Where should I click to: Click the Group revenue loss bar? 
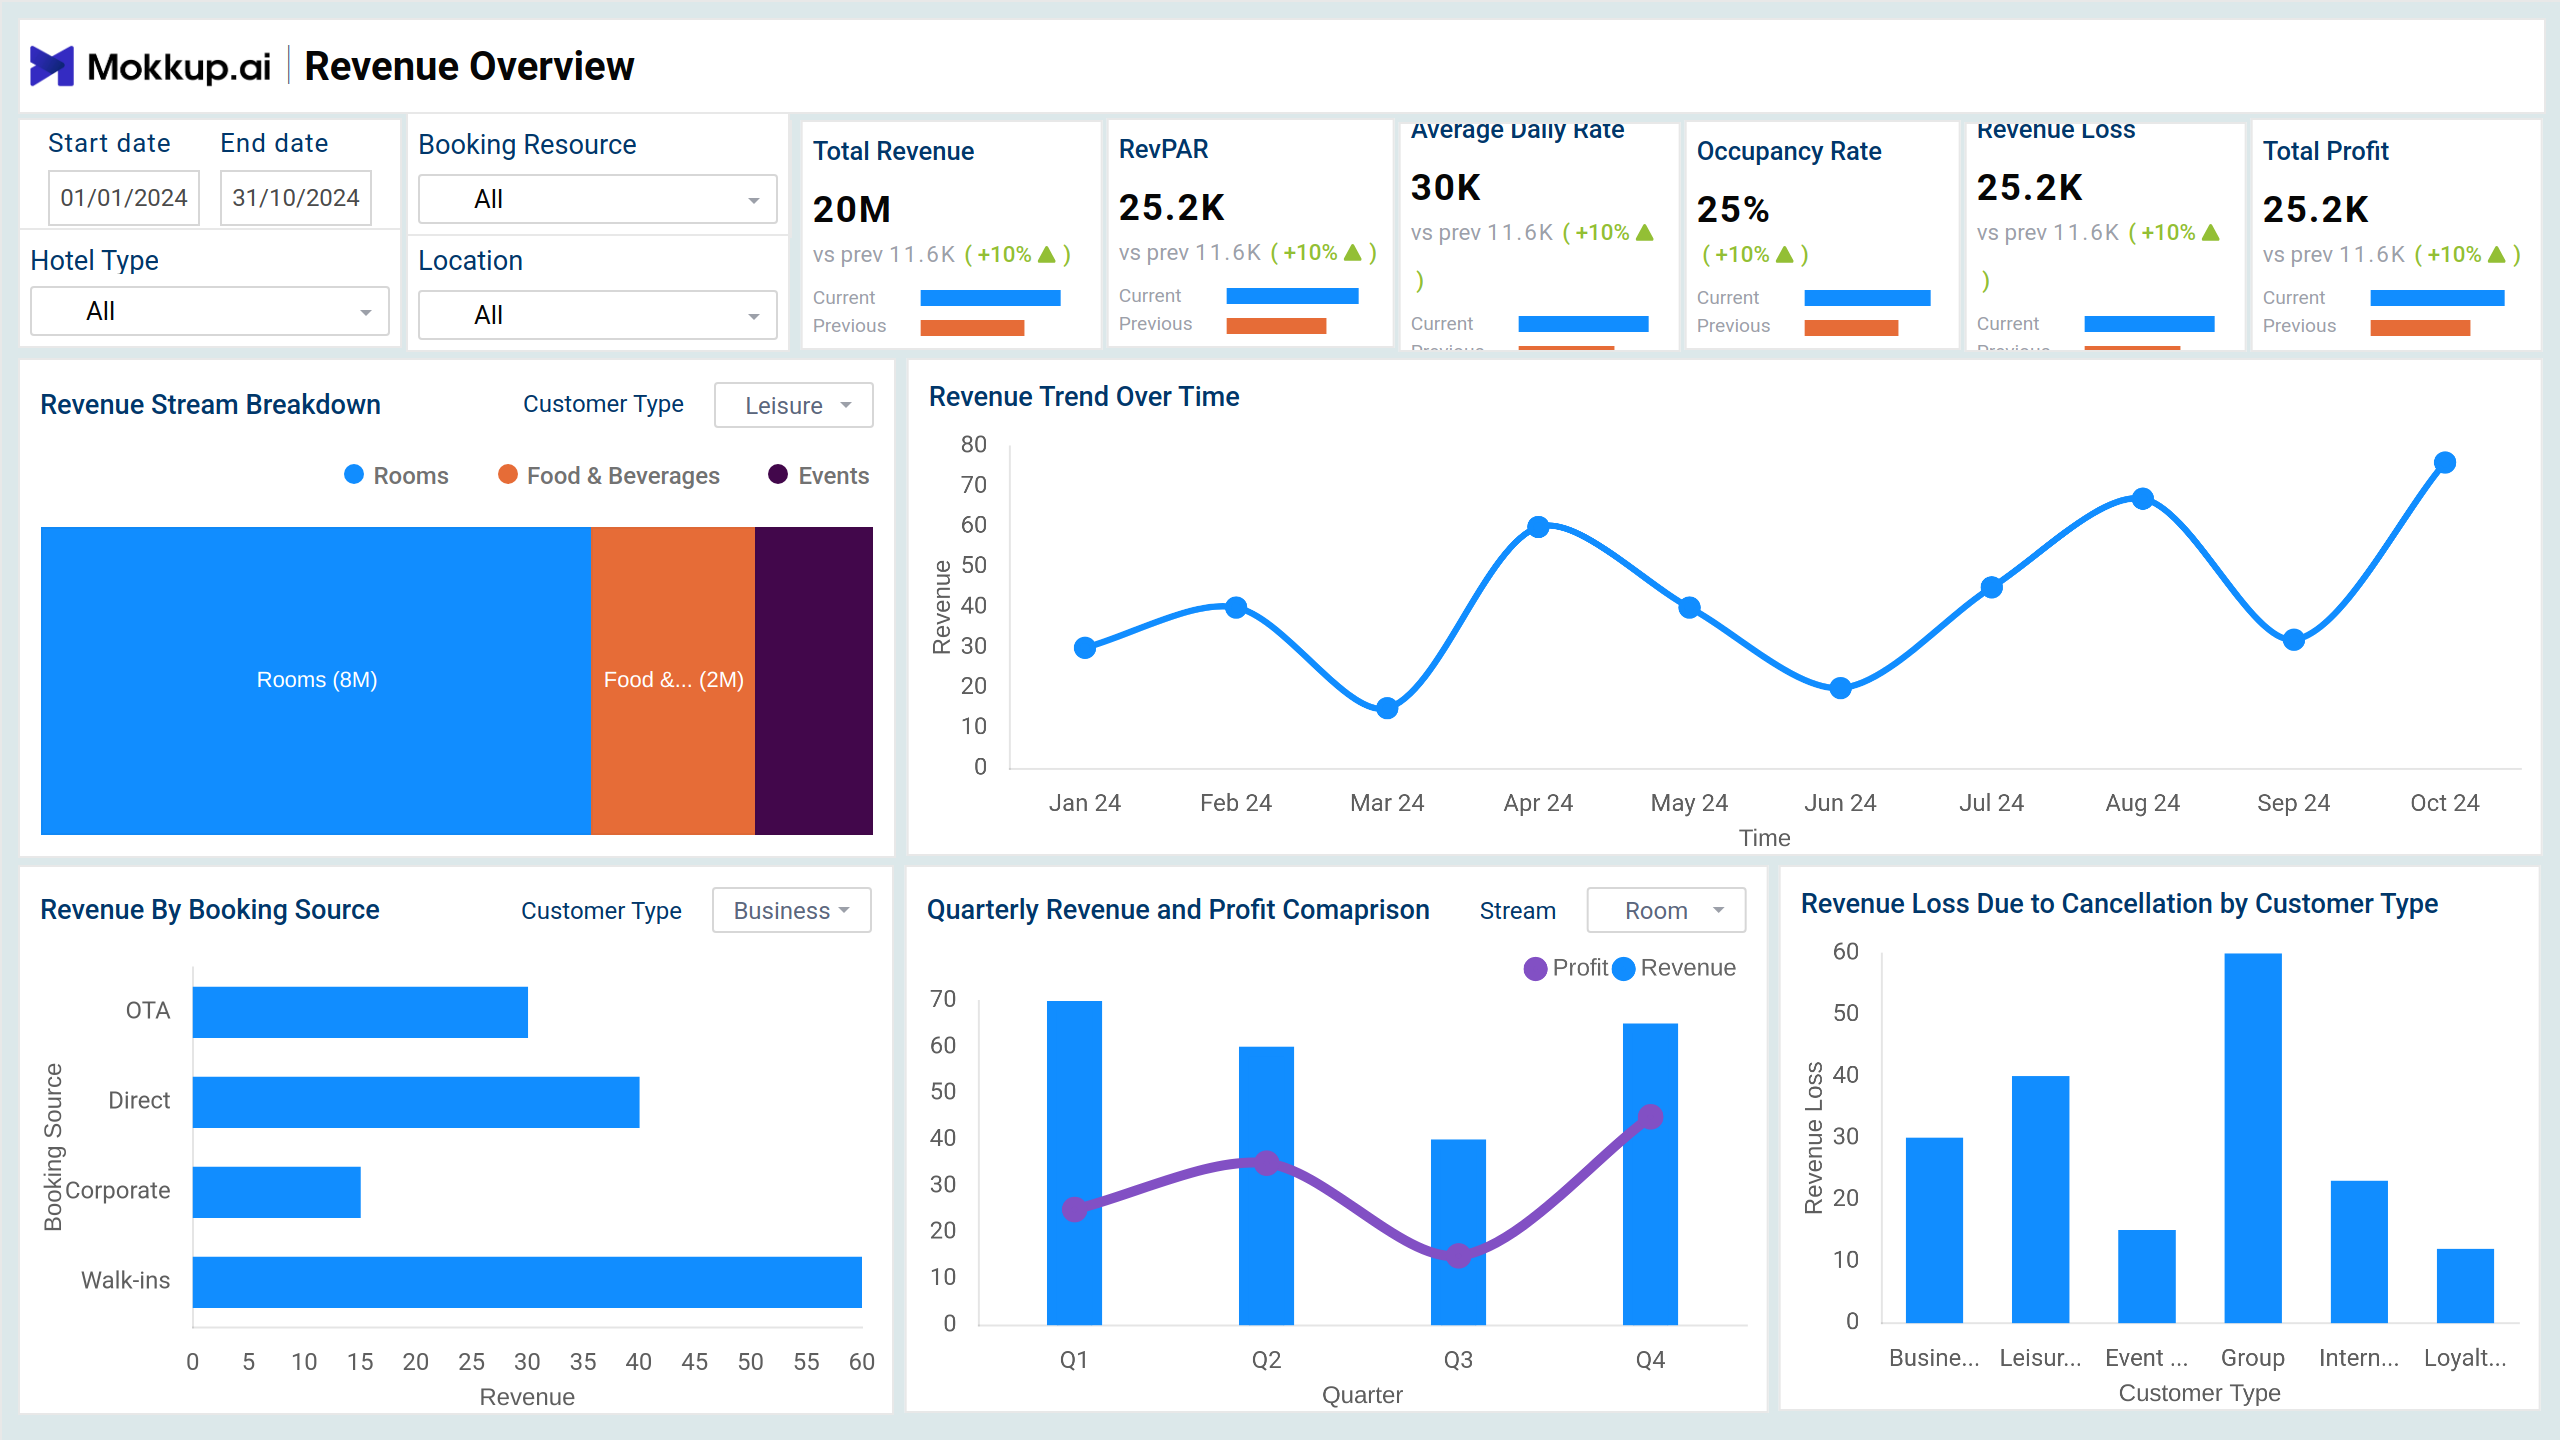click(x=2253, y=1138)
